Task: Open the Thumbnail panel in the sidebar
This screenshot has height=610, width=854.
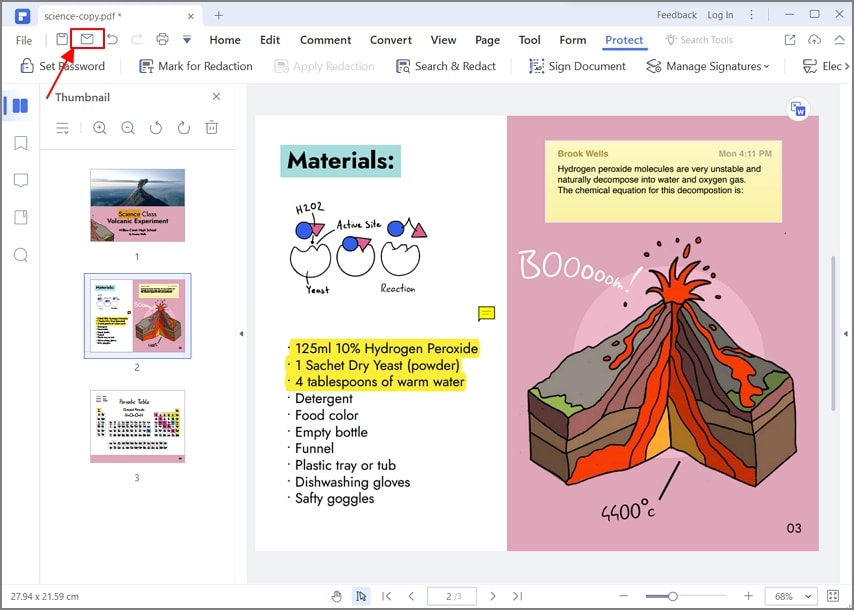Action: (x=17, y=106)
